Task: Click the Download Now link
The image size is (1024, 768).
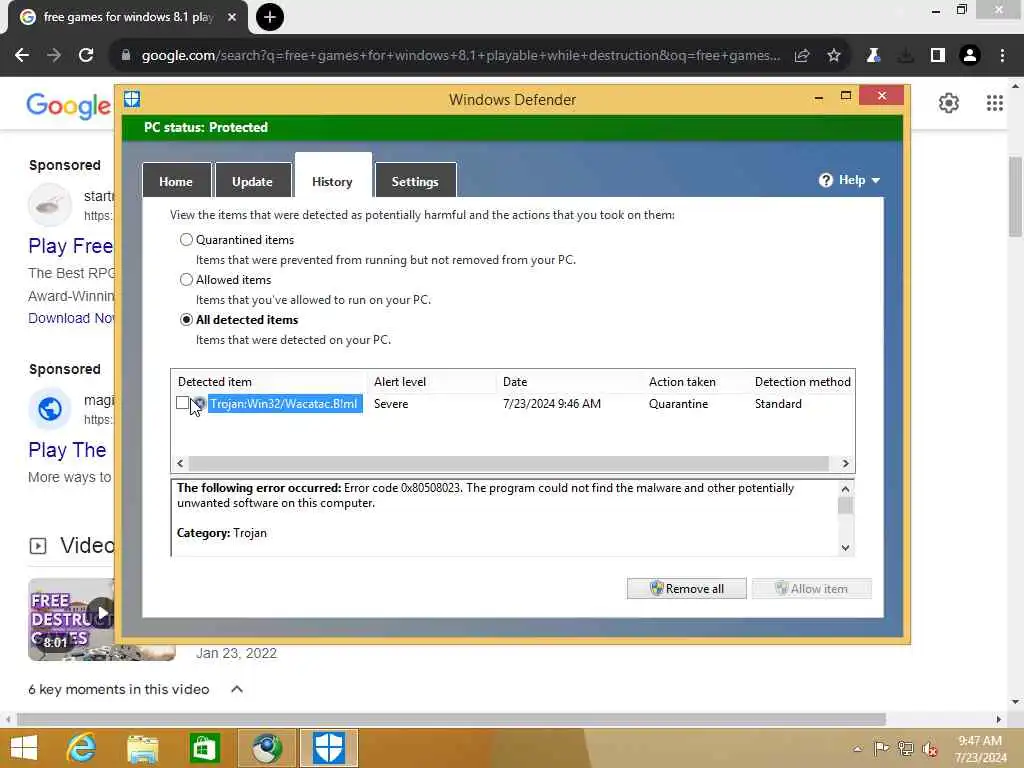Action: pos(71,318)
